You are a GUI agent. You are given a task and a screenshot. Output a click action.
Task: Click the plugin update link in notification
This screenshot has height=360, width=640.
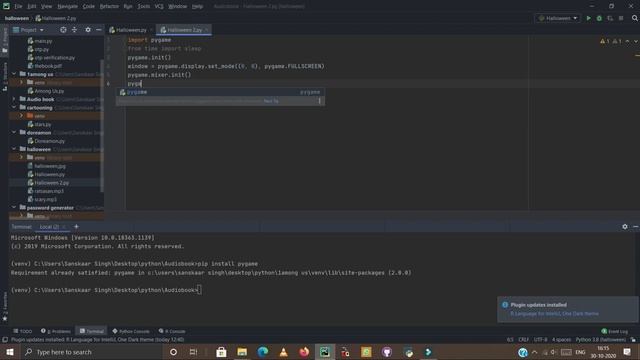554,313
